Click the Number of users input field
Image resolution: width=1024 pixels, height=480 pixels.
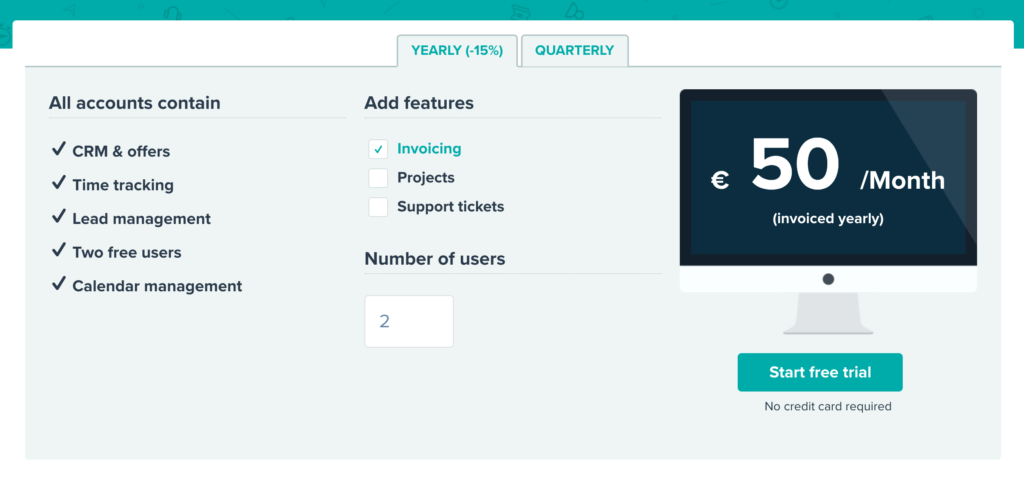point(409,321)
